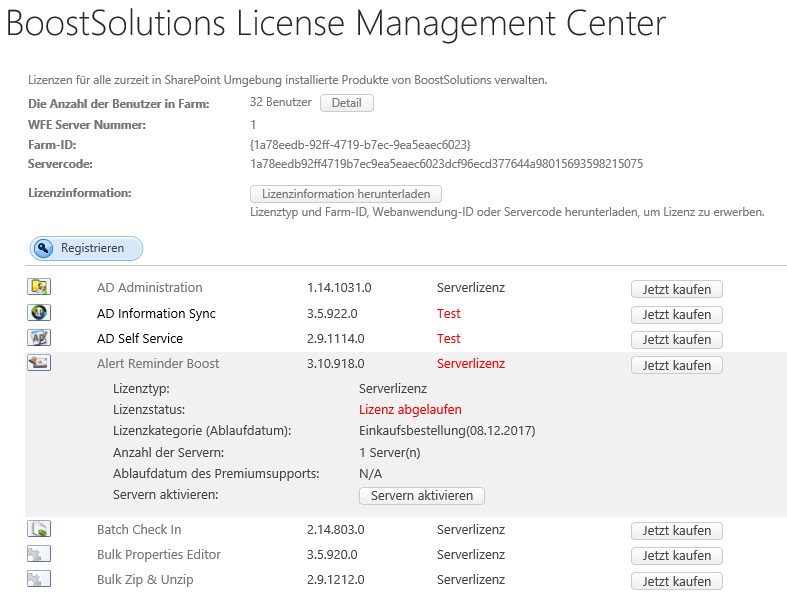Click the Batch Check In product icon

coord(39,529)
